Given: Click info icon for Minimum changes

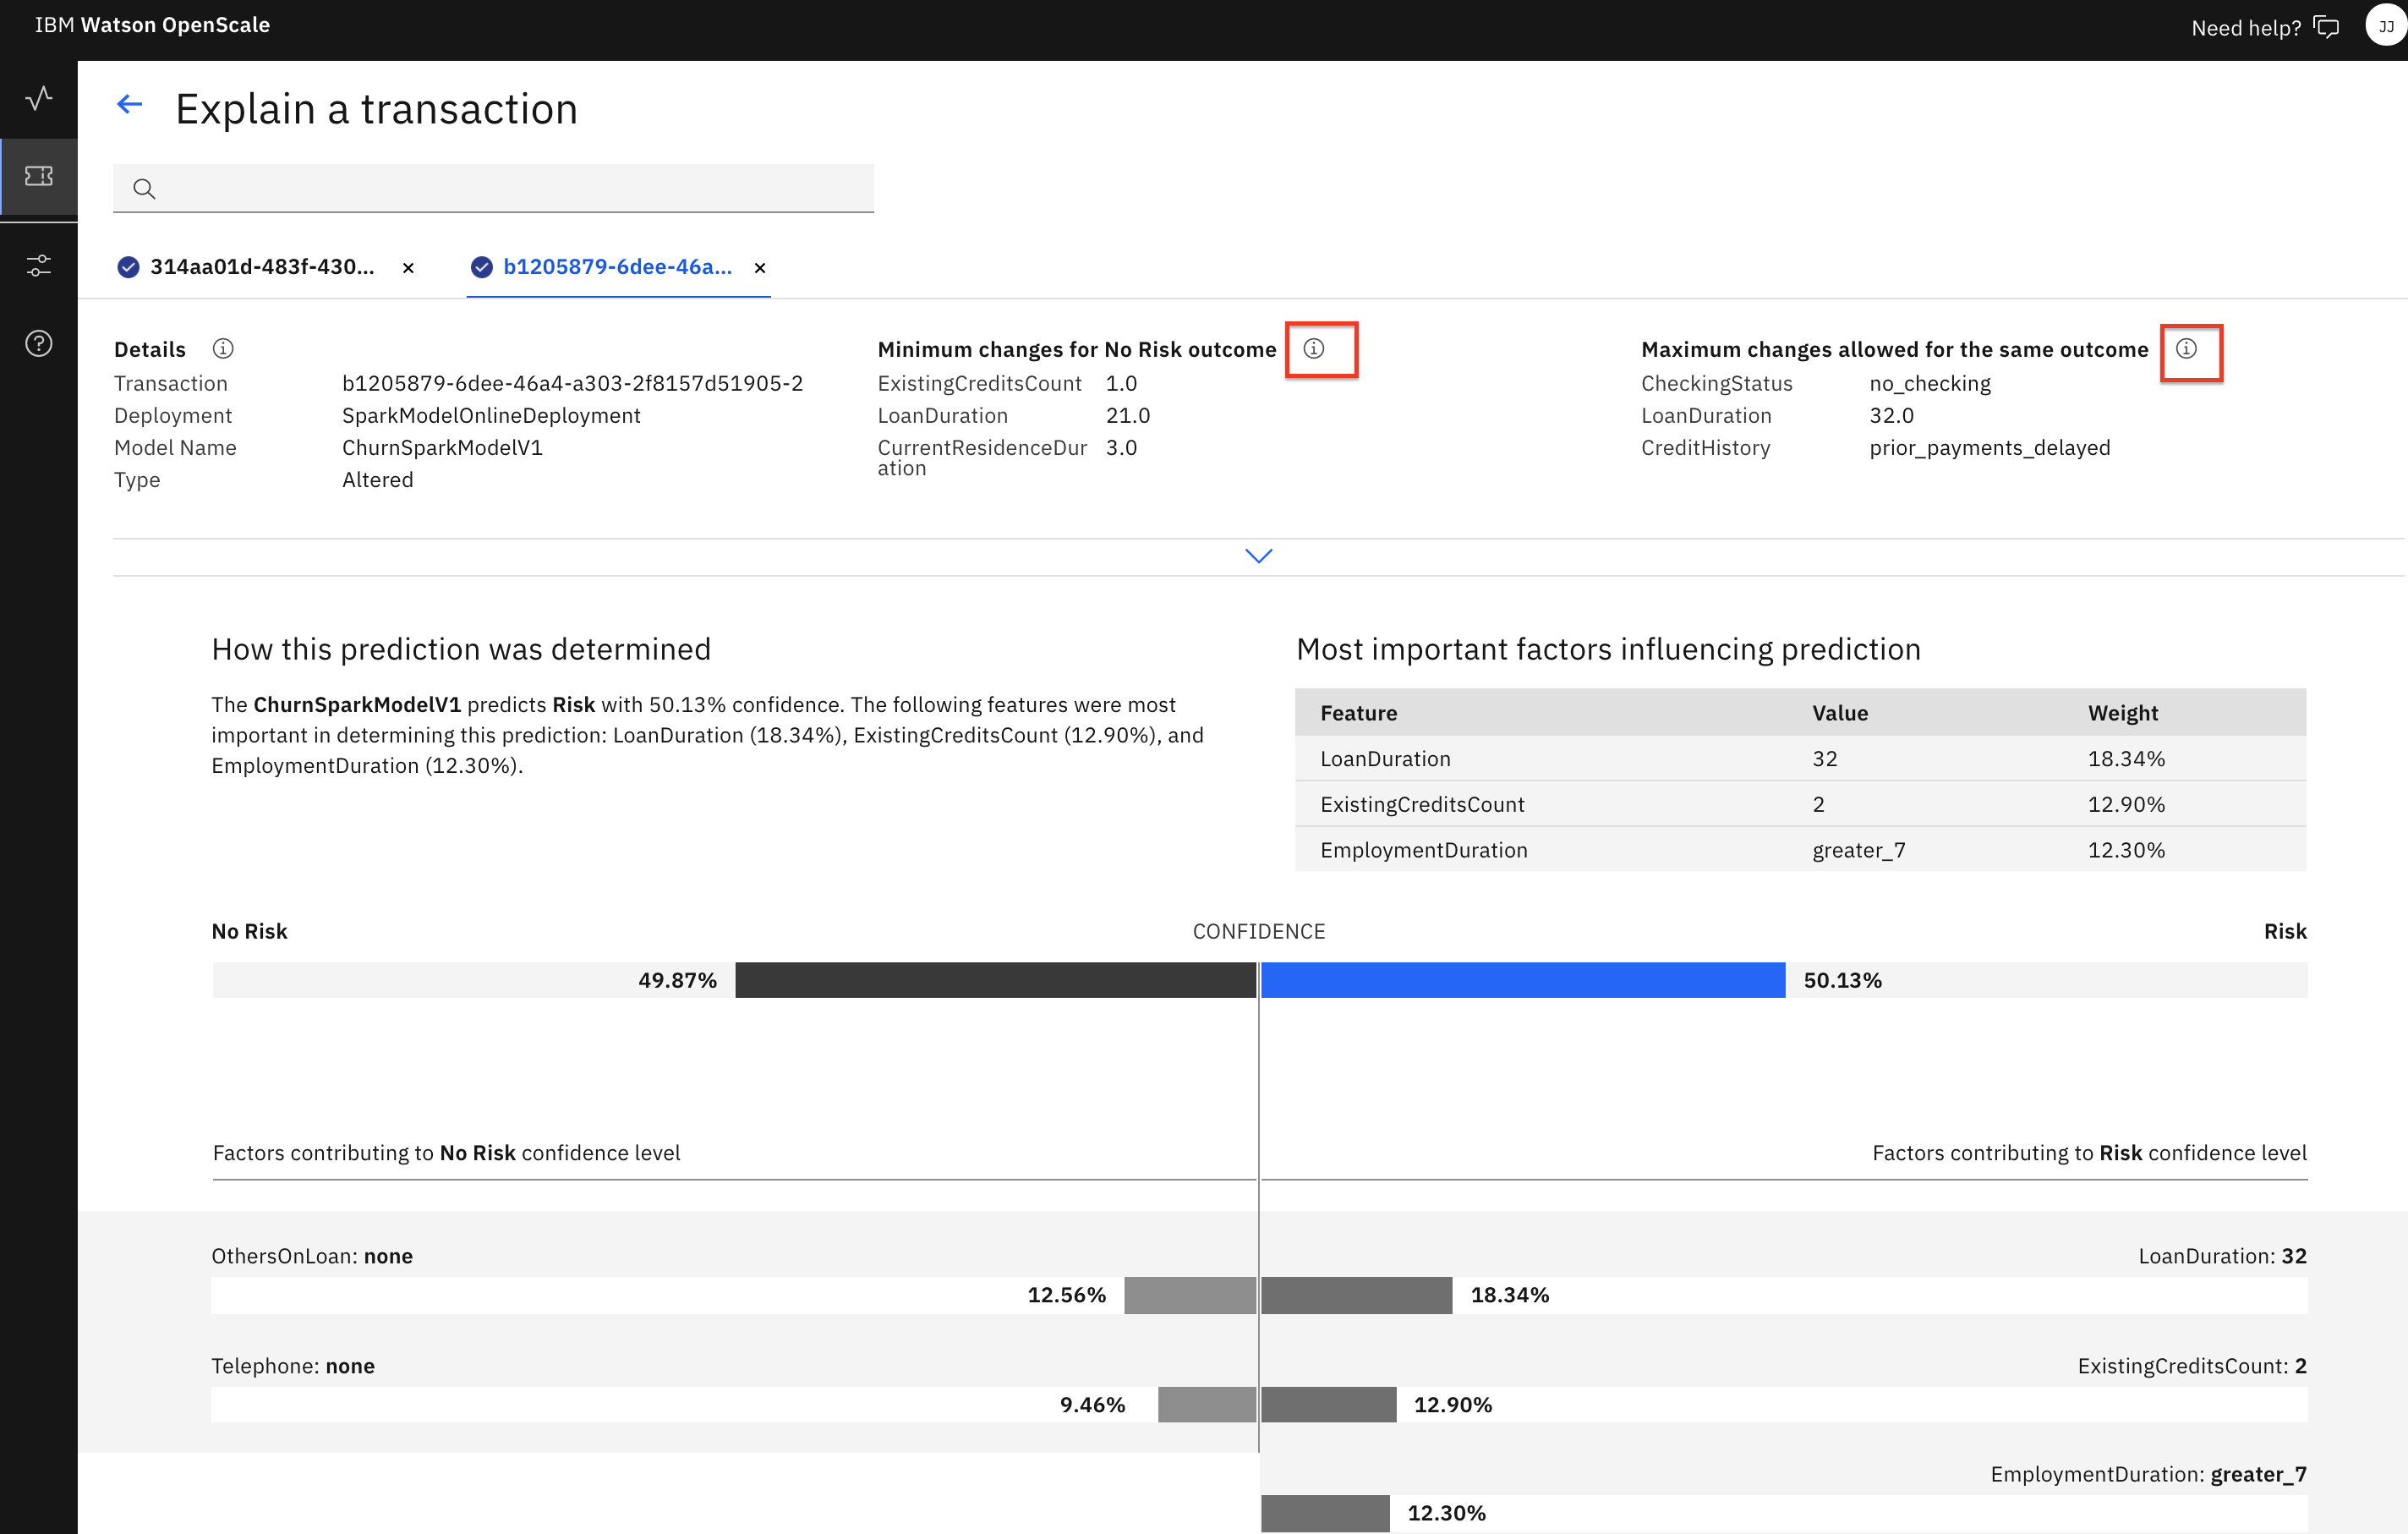Looking at the screenshot, I should coord(1314,348).
